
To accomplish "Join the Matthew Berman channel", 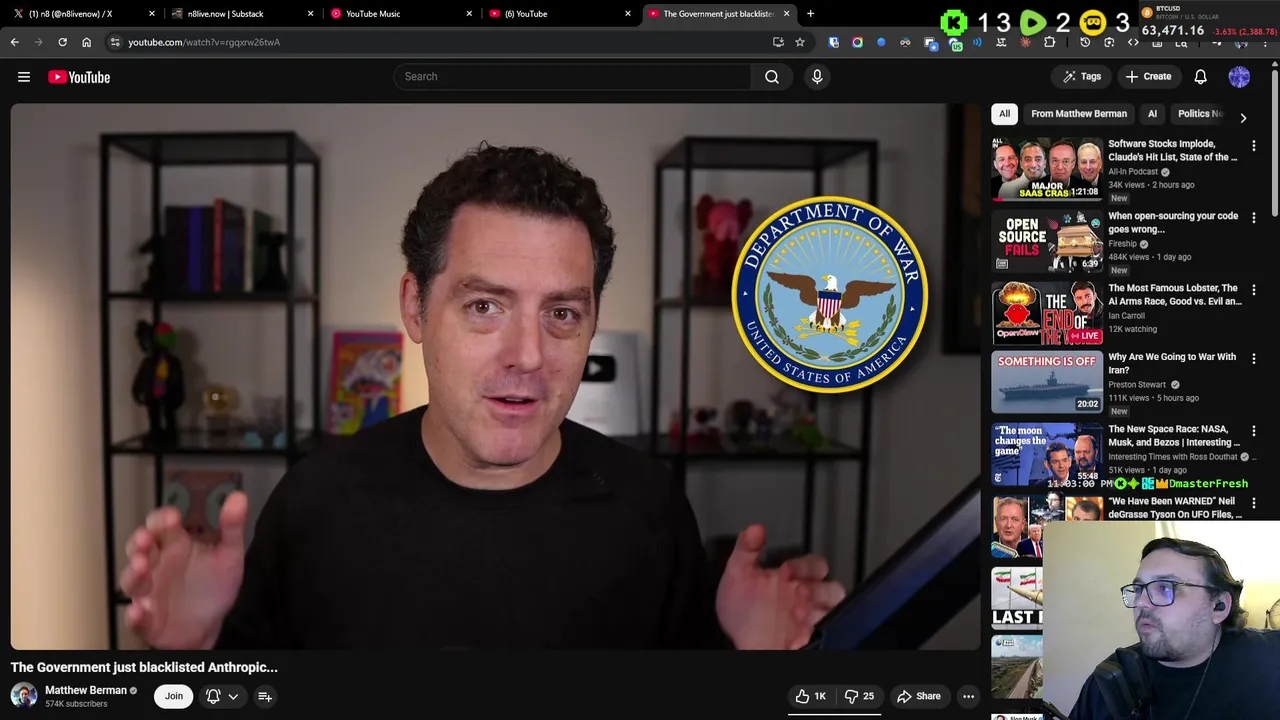I will tap(174, 696).
